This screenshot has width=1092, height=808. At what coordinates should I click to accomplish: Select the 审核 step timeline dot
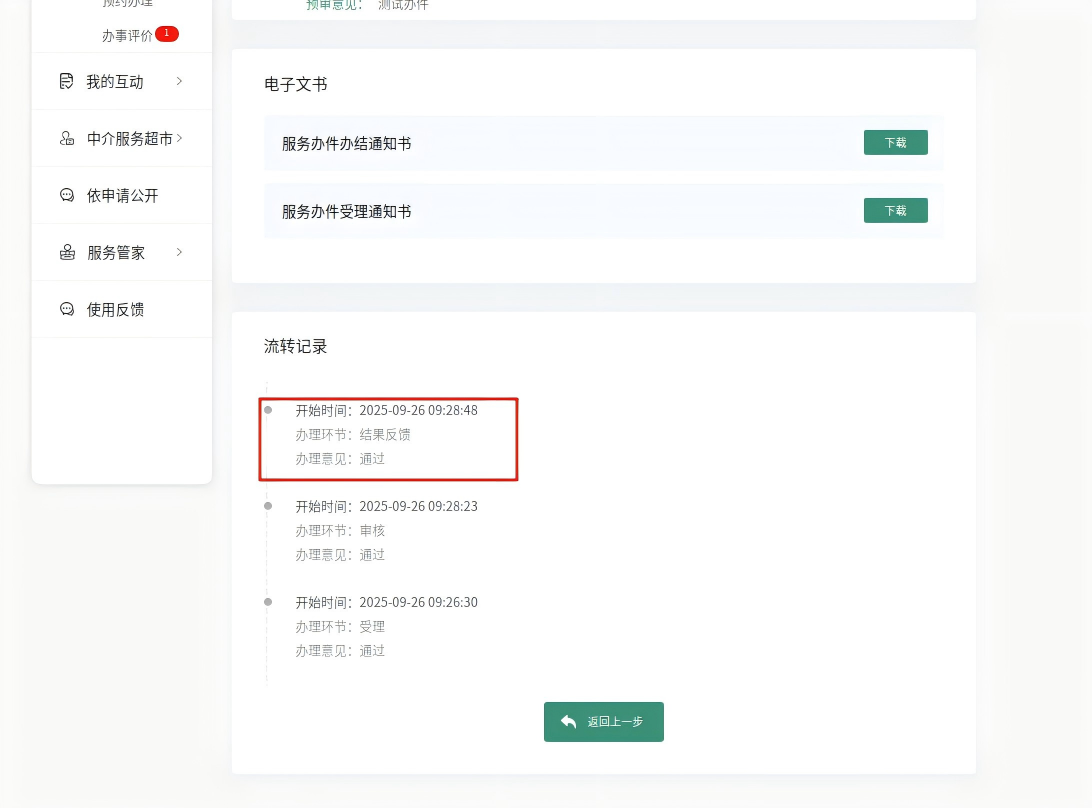tap(268, 506)
